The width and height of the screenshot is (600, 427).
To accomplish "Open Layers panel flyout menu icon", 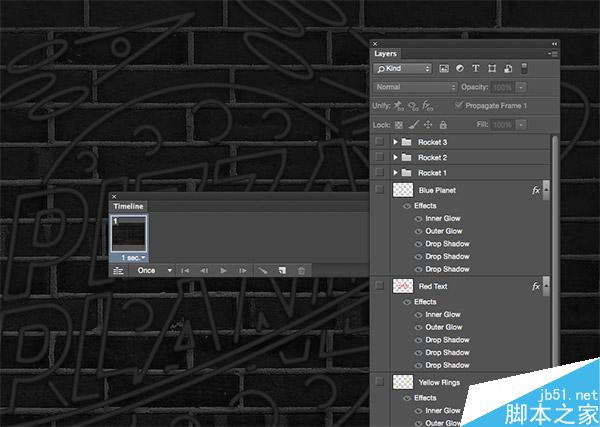I will (x=553, y=54).
